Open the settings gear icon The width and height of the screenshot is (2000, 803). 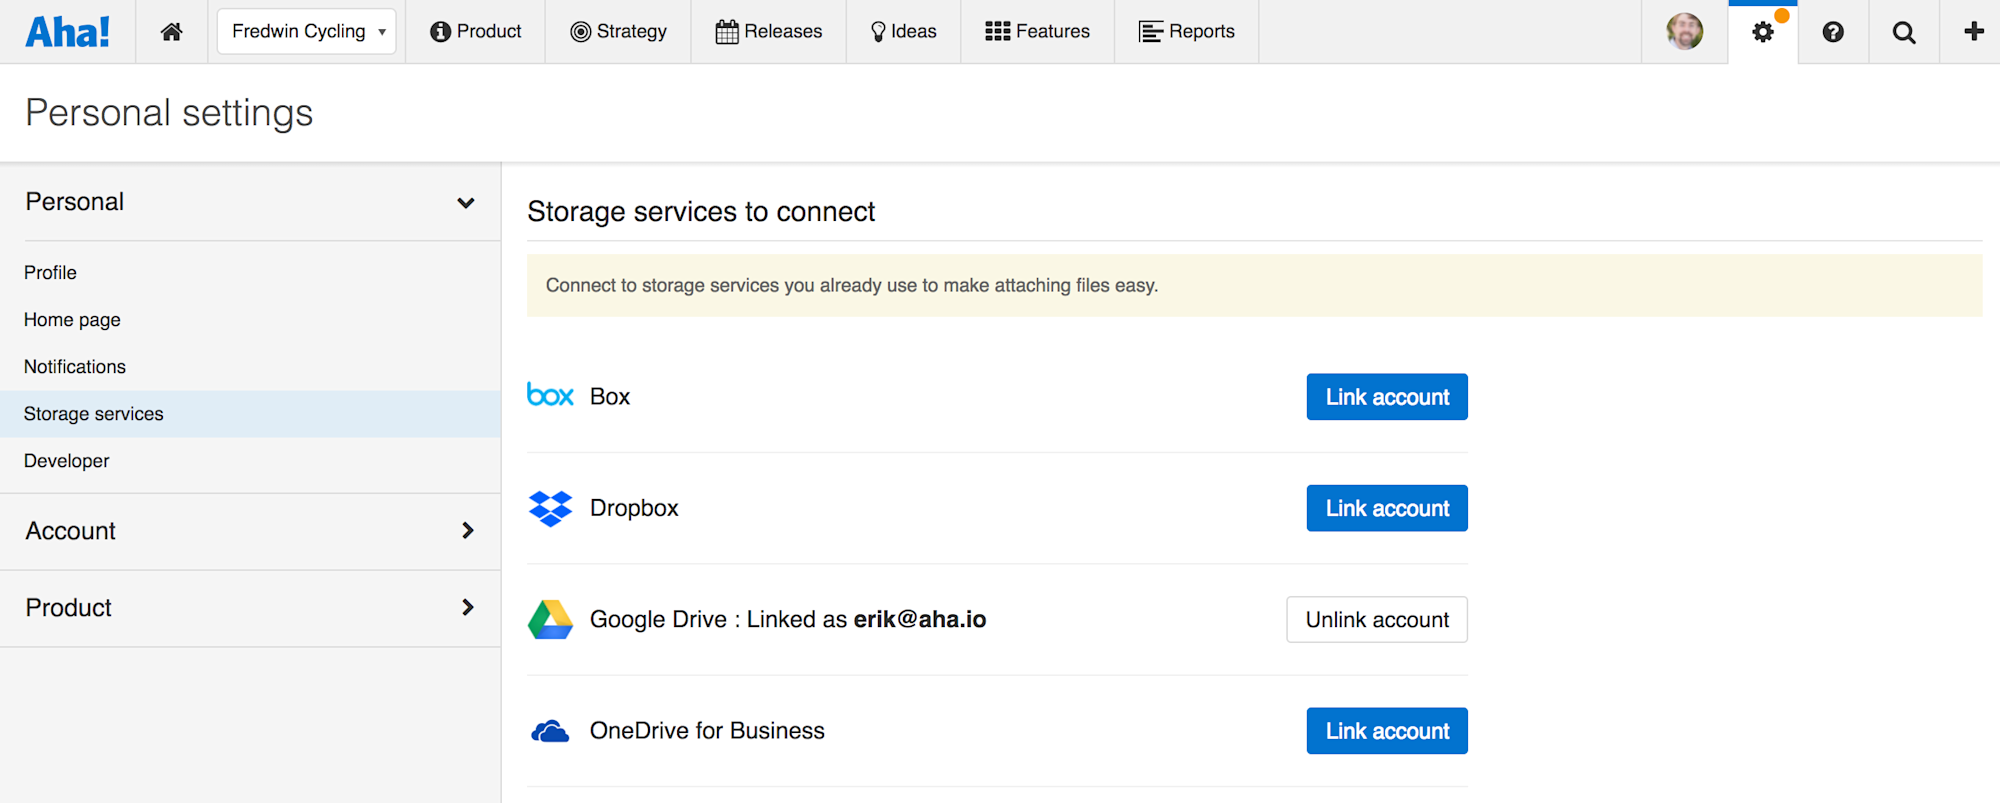coord(1763,32)
